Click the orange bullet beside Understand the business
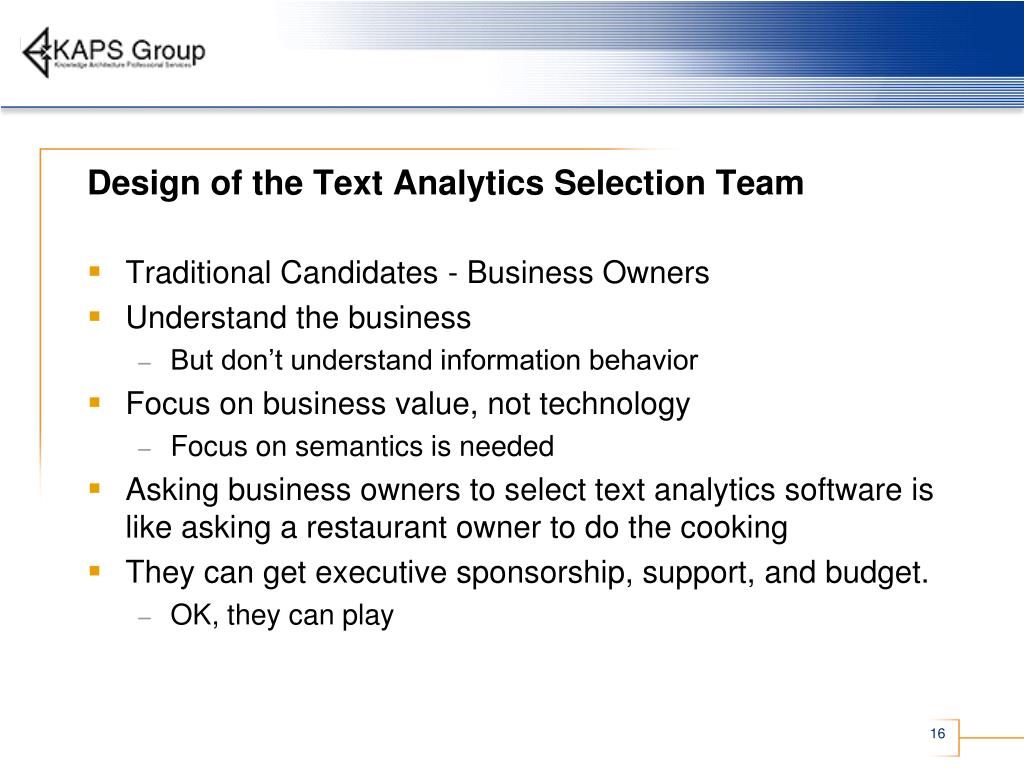The height and width of the screenshot is (768, 1024). coord(95,317)
